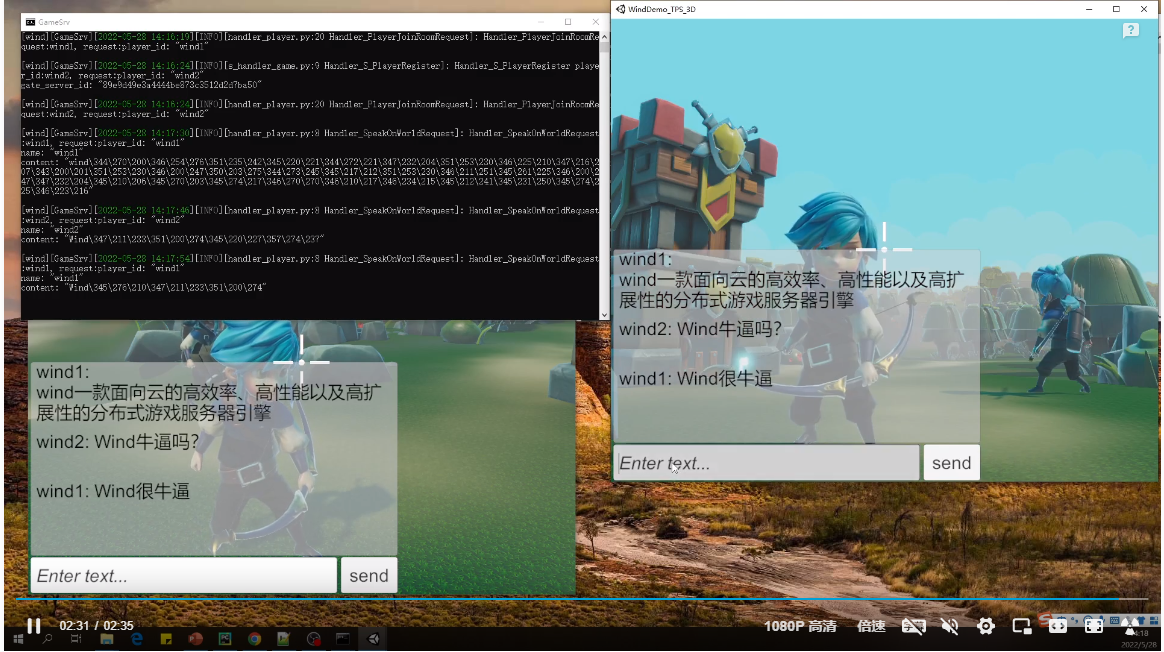Focus the Enter text field in WindDemo_TPS_3D window
The width and height of the screenshot is (1164, 652).
(766, 463)
